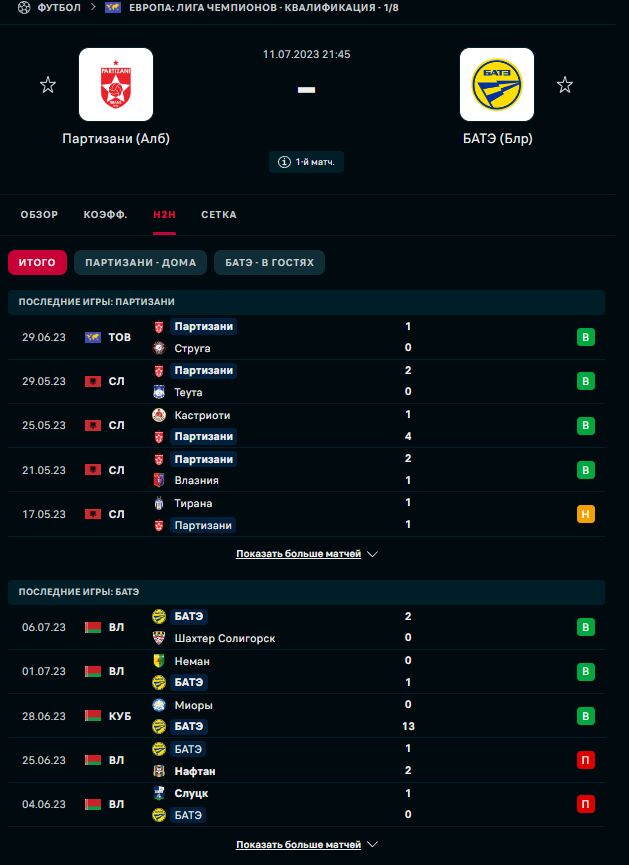Select the H2H tab
The width and height of the screenshot is (629, 865).
pos(164,215)
